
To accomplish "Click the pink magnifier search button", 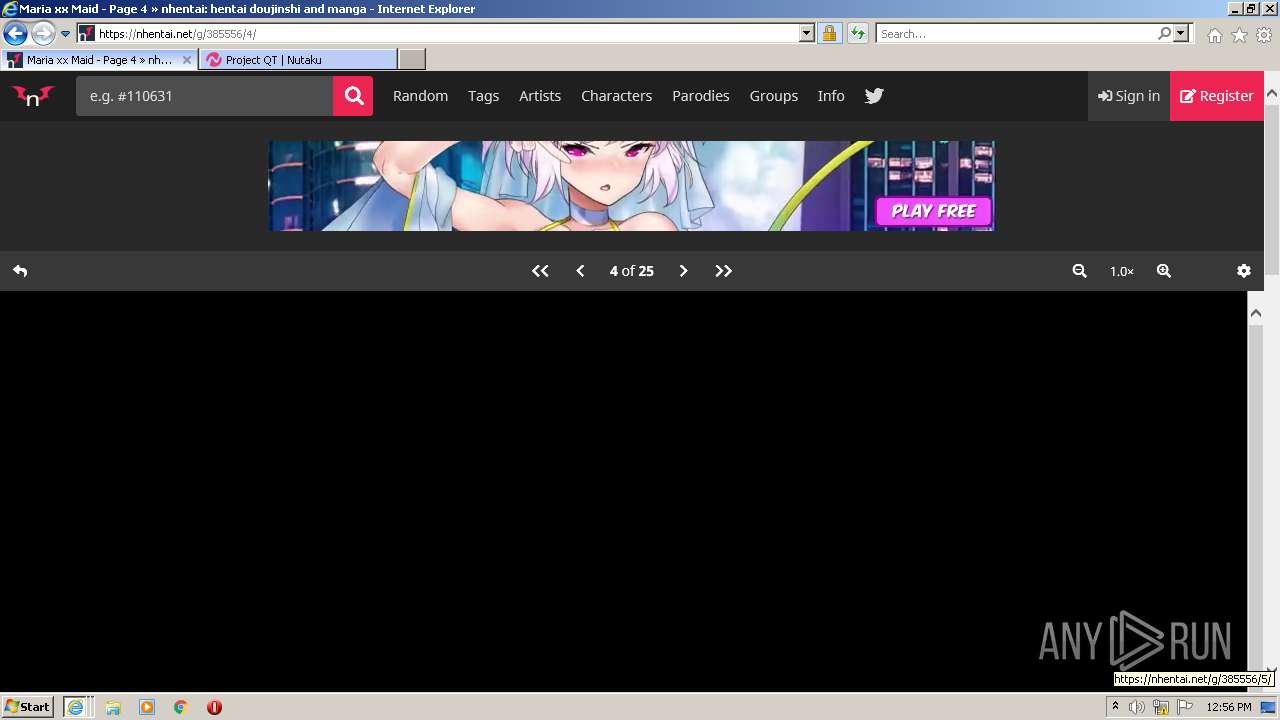I will pyautogui.click(x=353, y=96).
